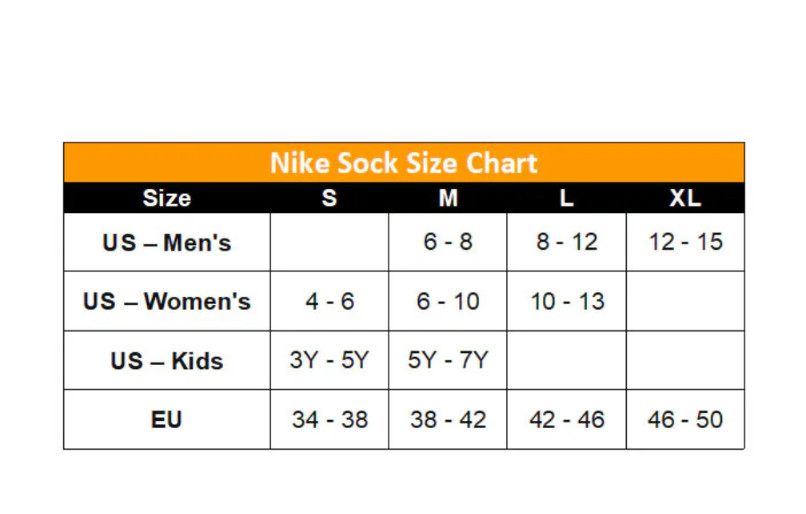
Task: Select the US – Kids row label
Action: pos(167,360)
